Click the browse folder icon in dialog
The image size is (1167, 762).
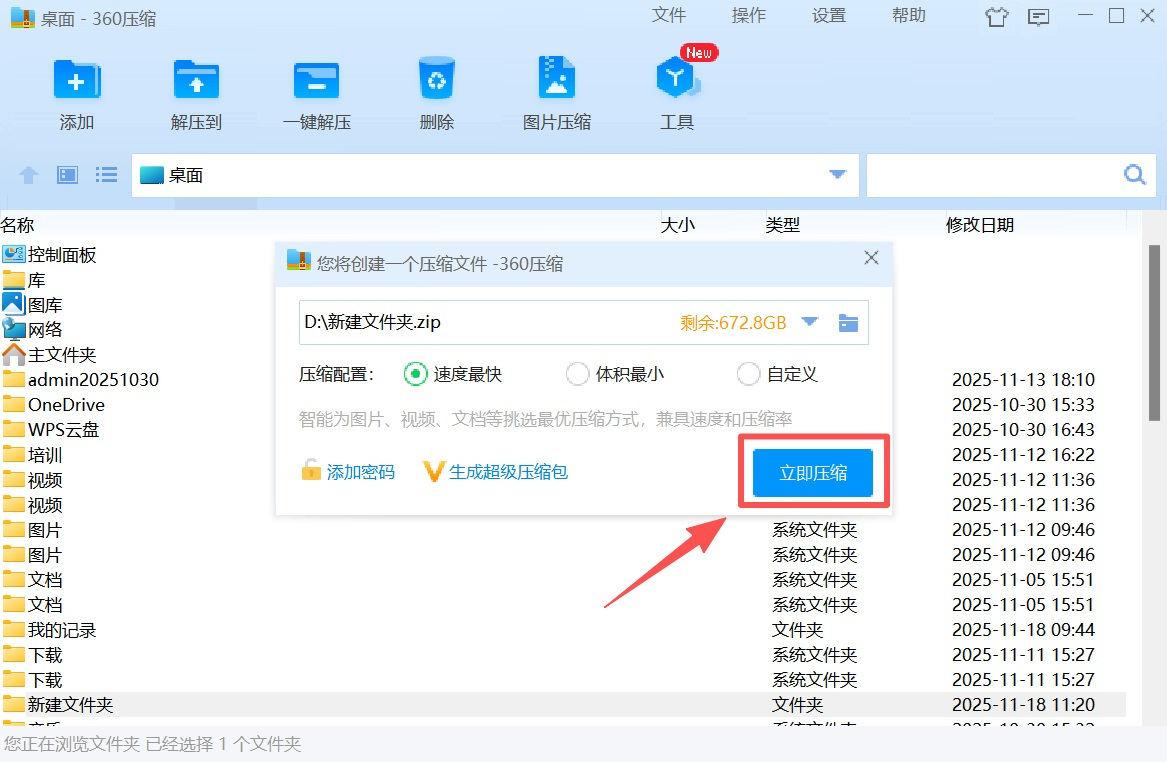click(848, 323)
